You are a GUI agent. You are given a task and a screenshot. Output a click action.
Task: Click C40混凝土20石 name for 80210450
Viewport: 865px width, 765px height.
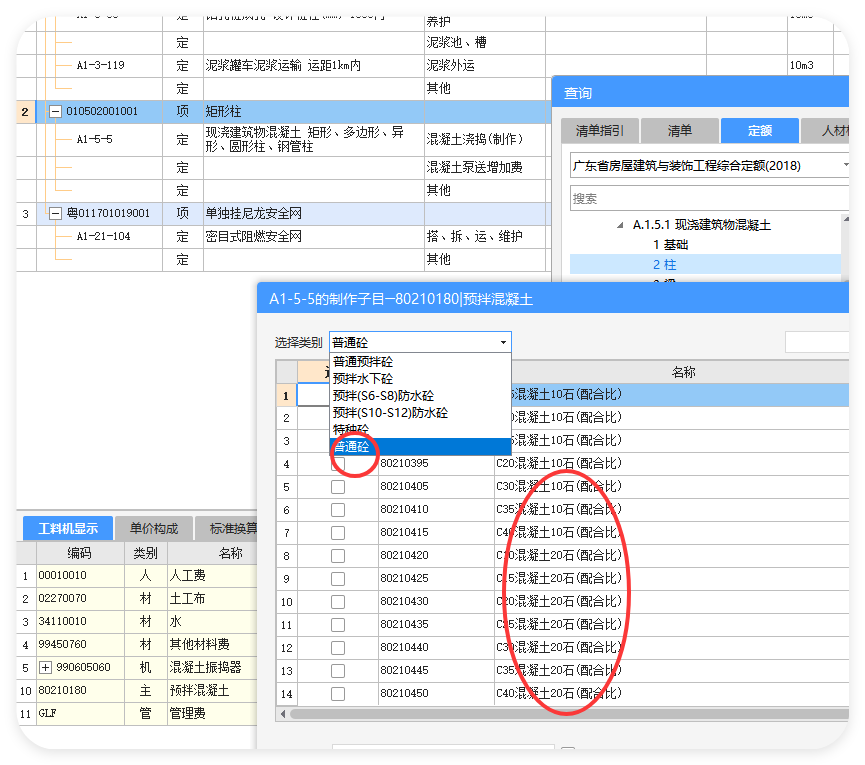click(558, 693)
